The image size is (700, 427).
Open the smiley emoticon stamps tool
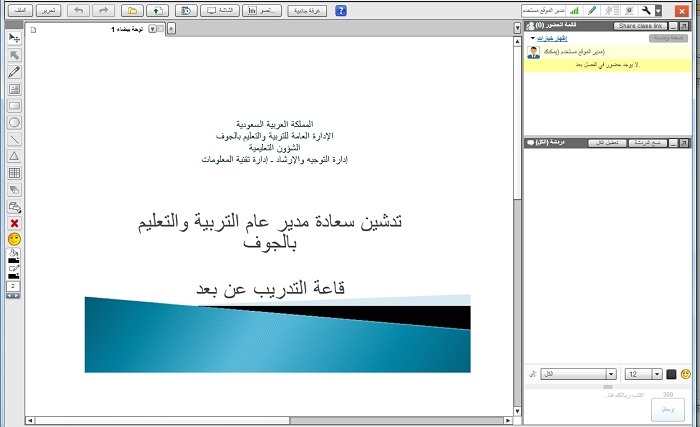point(14,239)
